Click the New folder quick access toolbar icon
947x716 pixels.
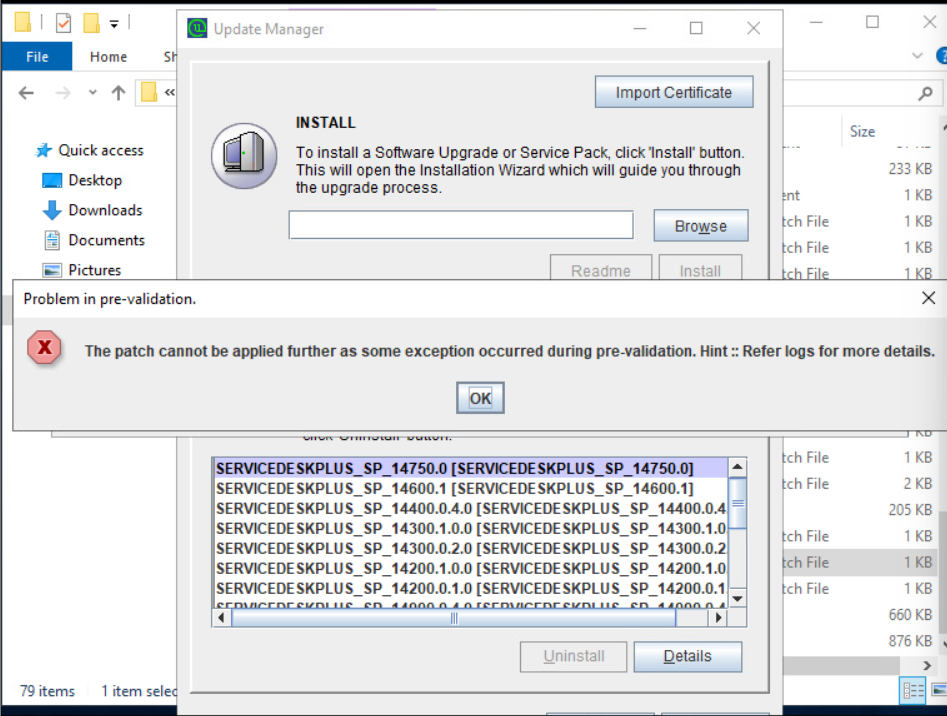pyautogui.click(x=92, y=23)
